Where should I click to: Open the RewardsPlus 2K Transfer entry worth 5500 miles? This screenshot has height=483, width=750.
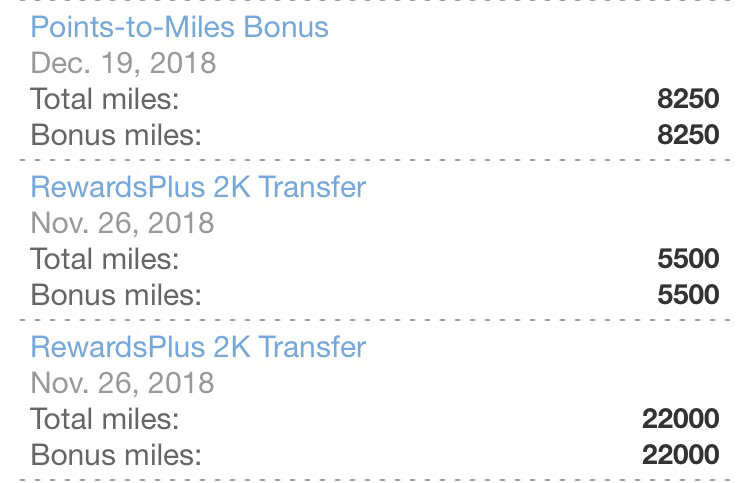coord(198,187)
